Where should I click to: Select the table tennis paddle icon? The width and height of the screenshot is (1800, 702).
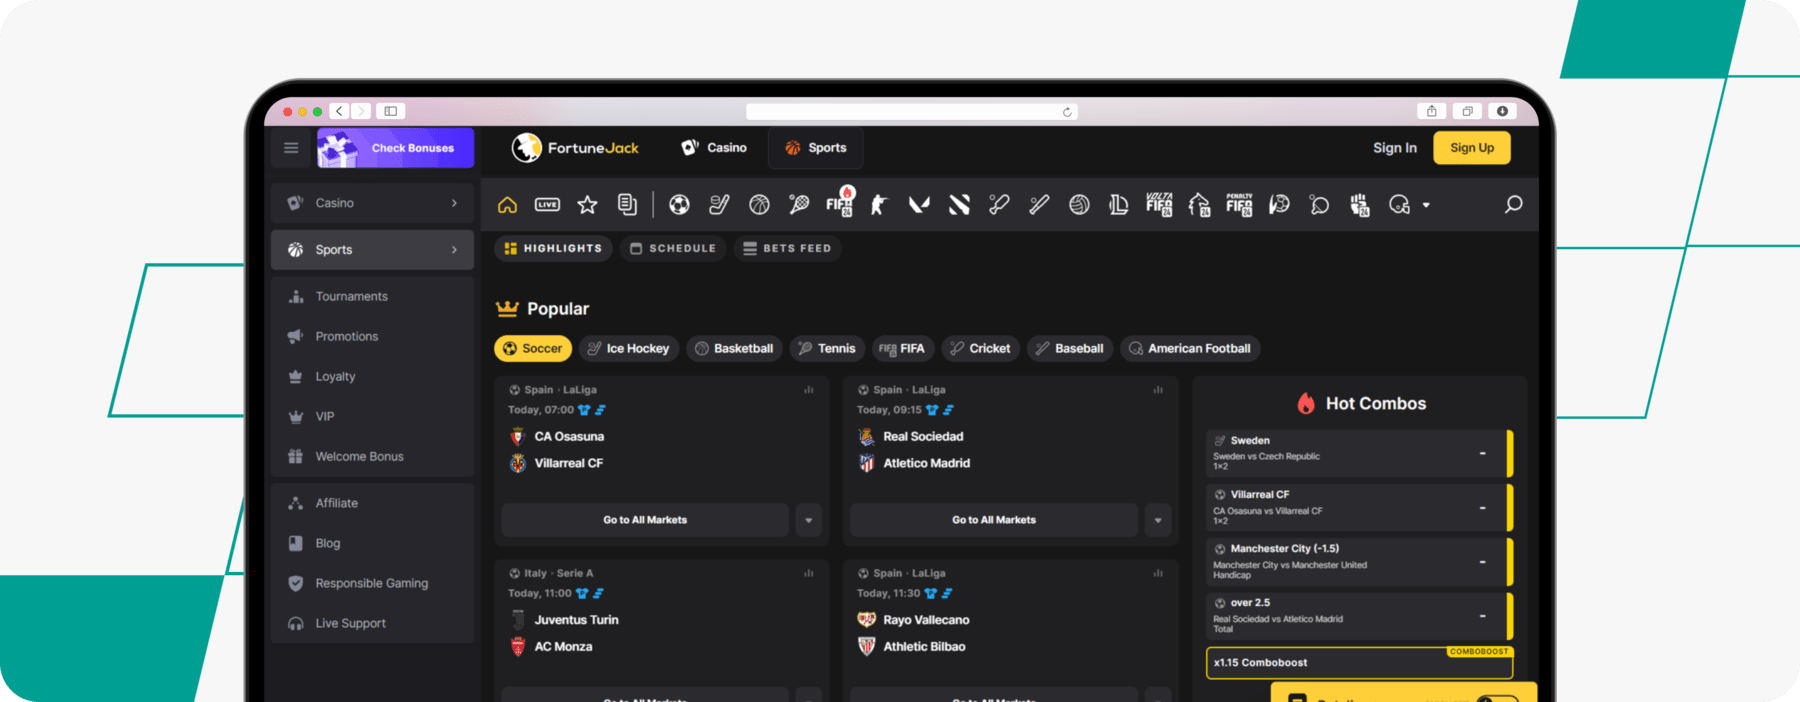[1319, 205]
